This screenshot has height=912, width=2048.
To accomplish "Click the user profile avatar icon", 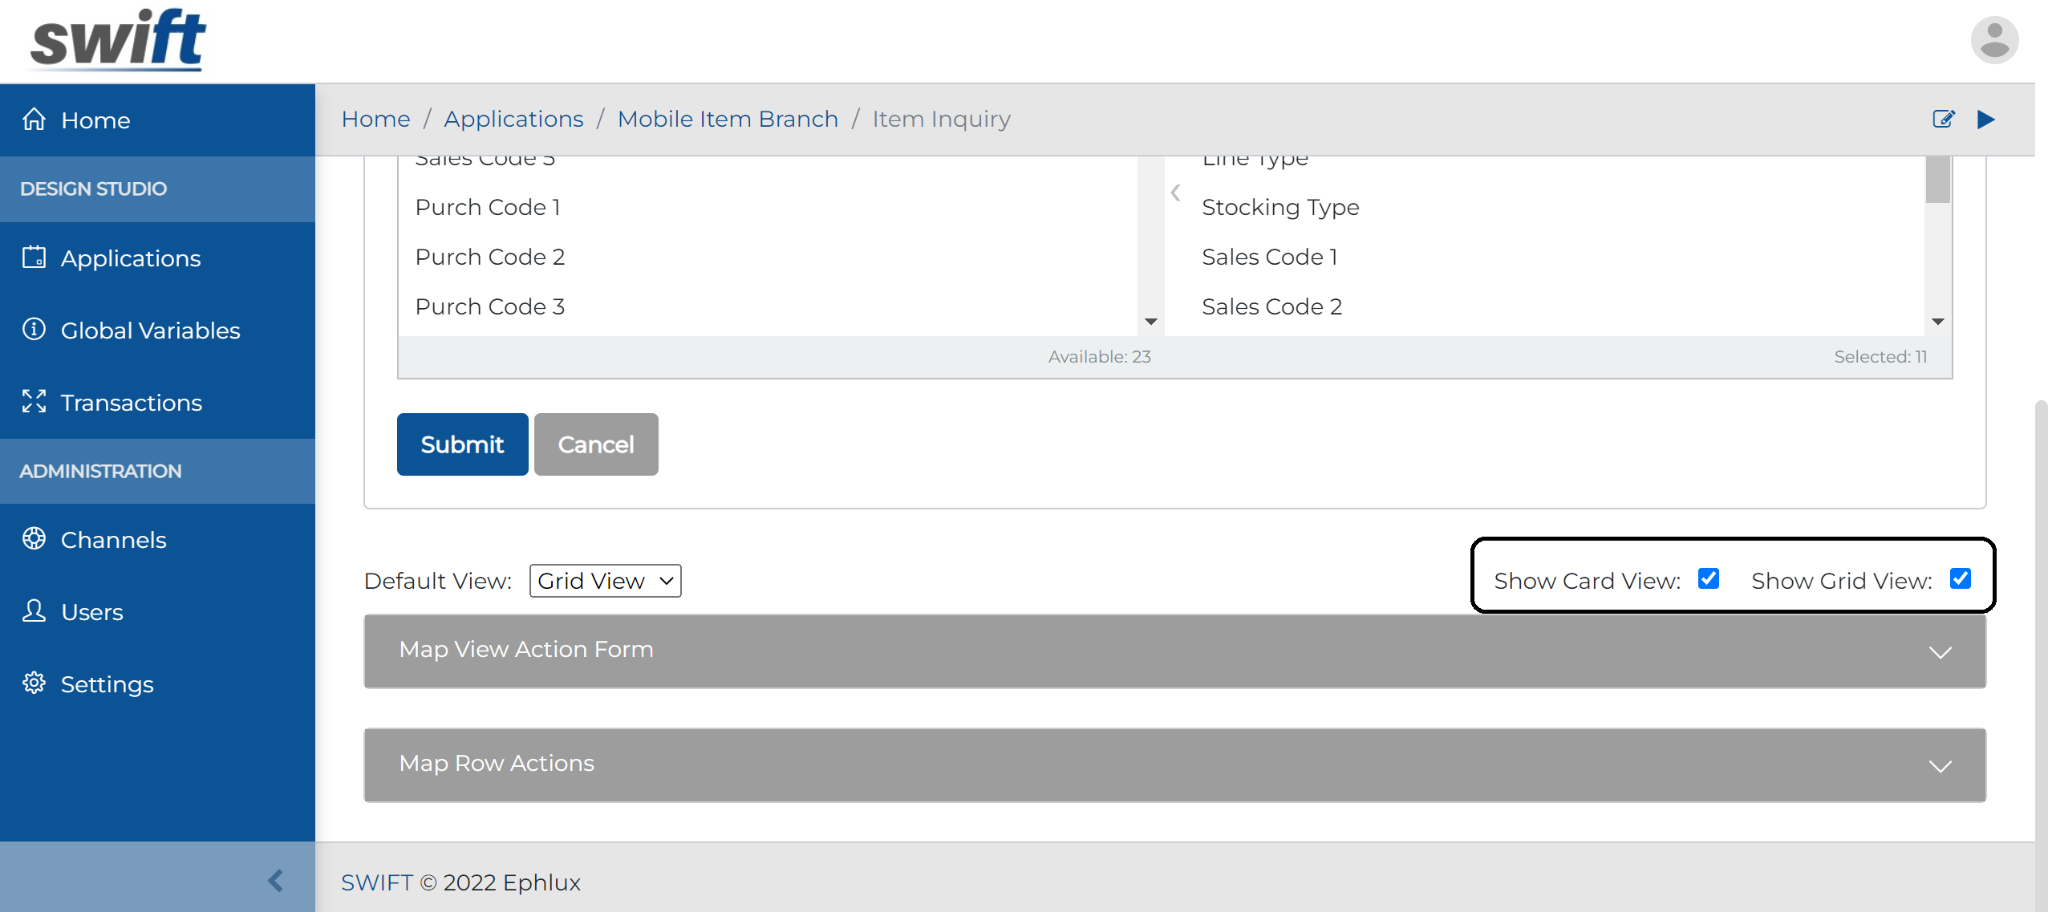I will coord(1994,40).
